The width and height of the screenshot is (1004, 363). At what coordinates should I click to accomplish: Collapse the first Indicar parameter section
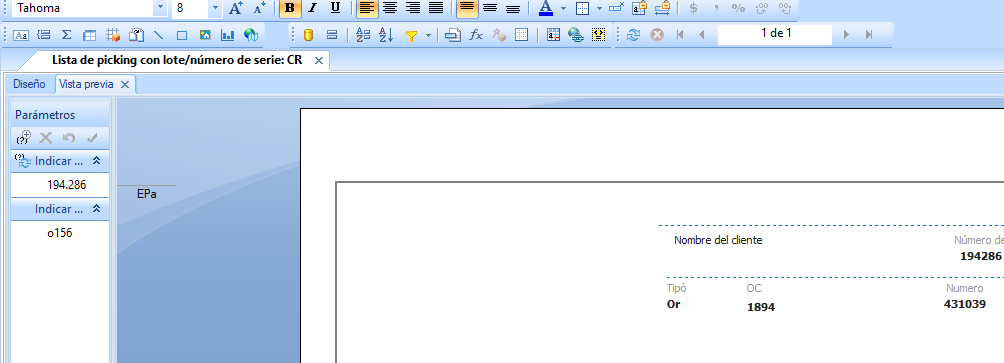click(97, 161)
